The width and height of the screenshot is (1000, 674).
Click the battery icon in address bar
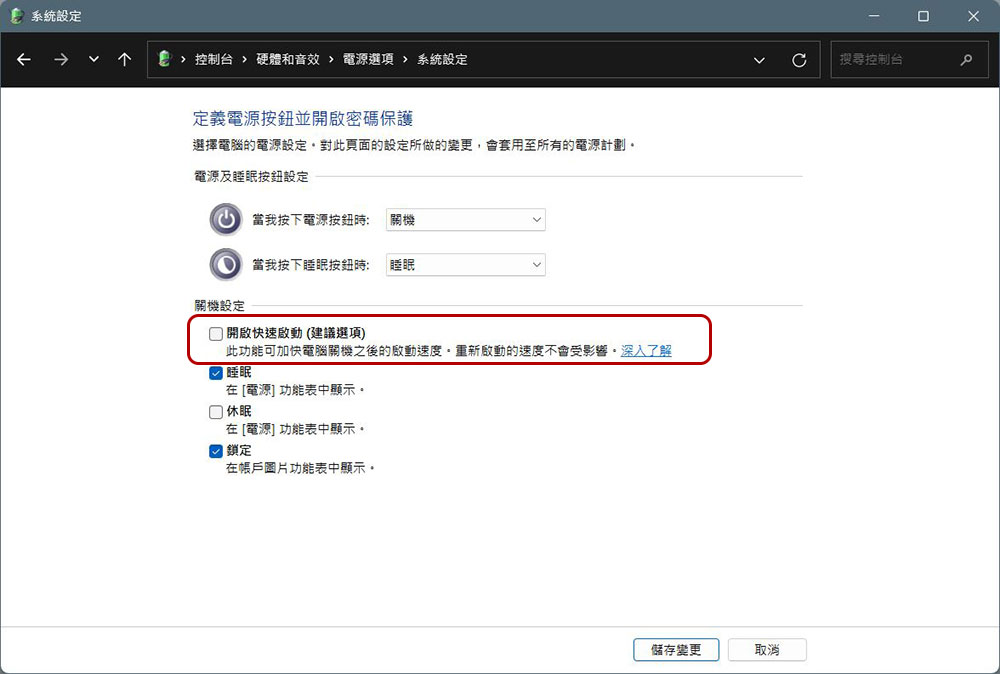(x=165, y=59)
